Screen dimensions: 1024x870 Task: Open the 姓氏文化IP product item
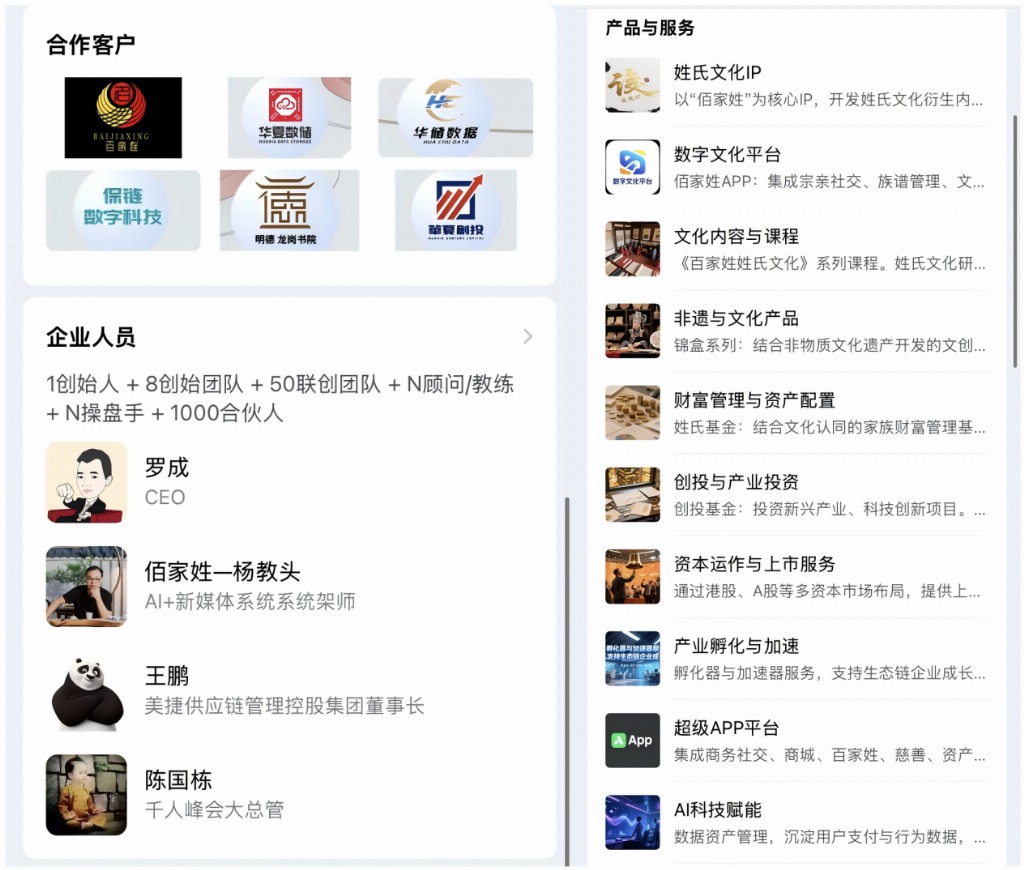(x=796, y=85)
